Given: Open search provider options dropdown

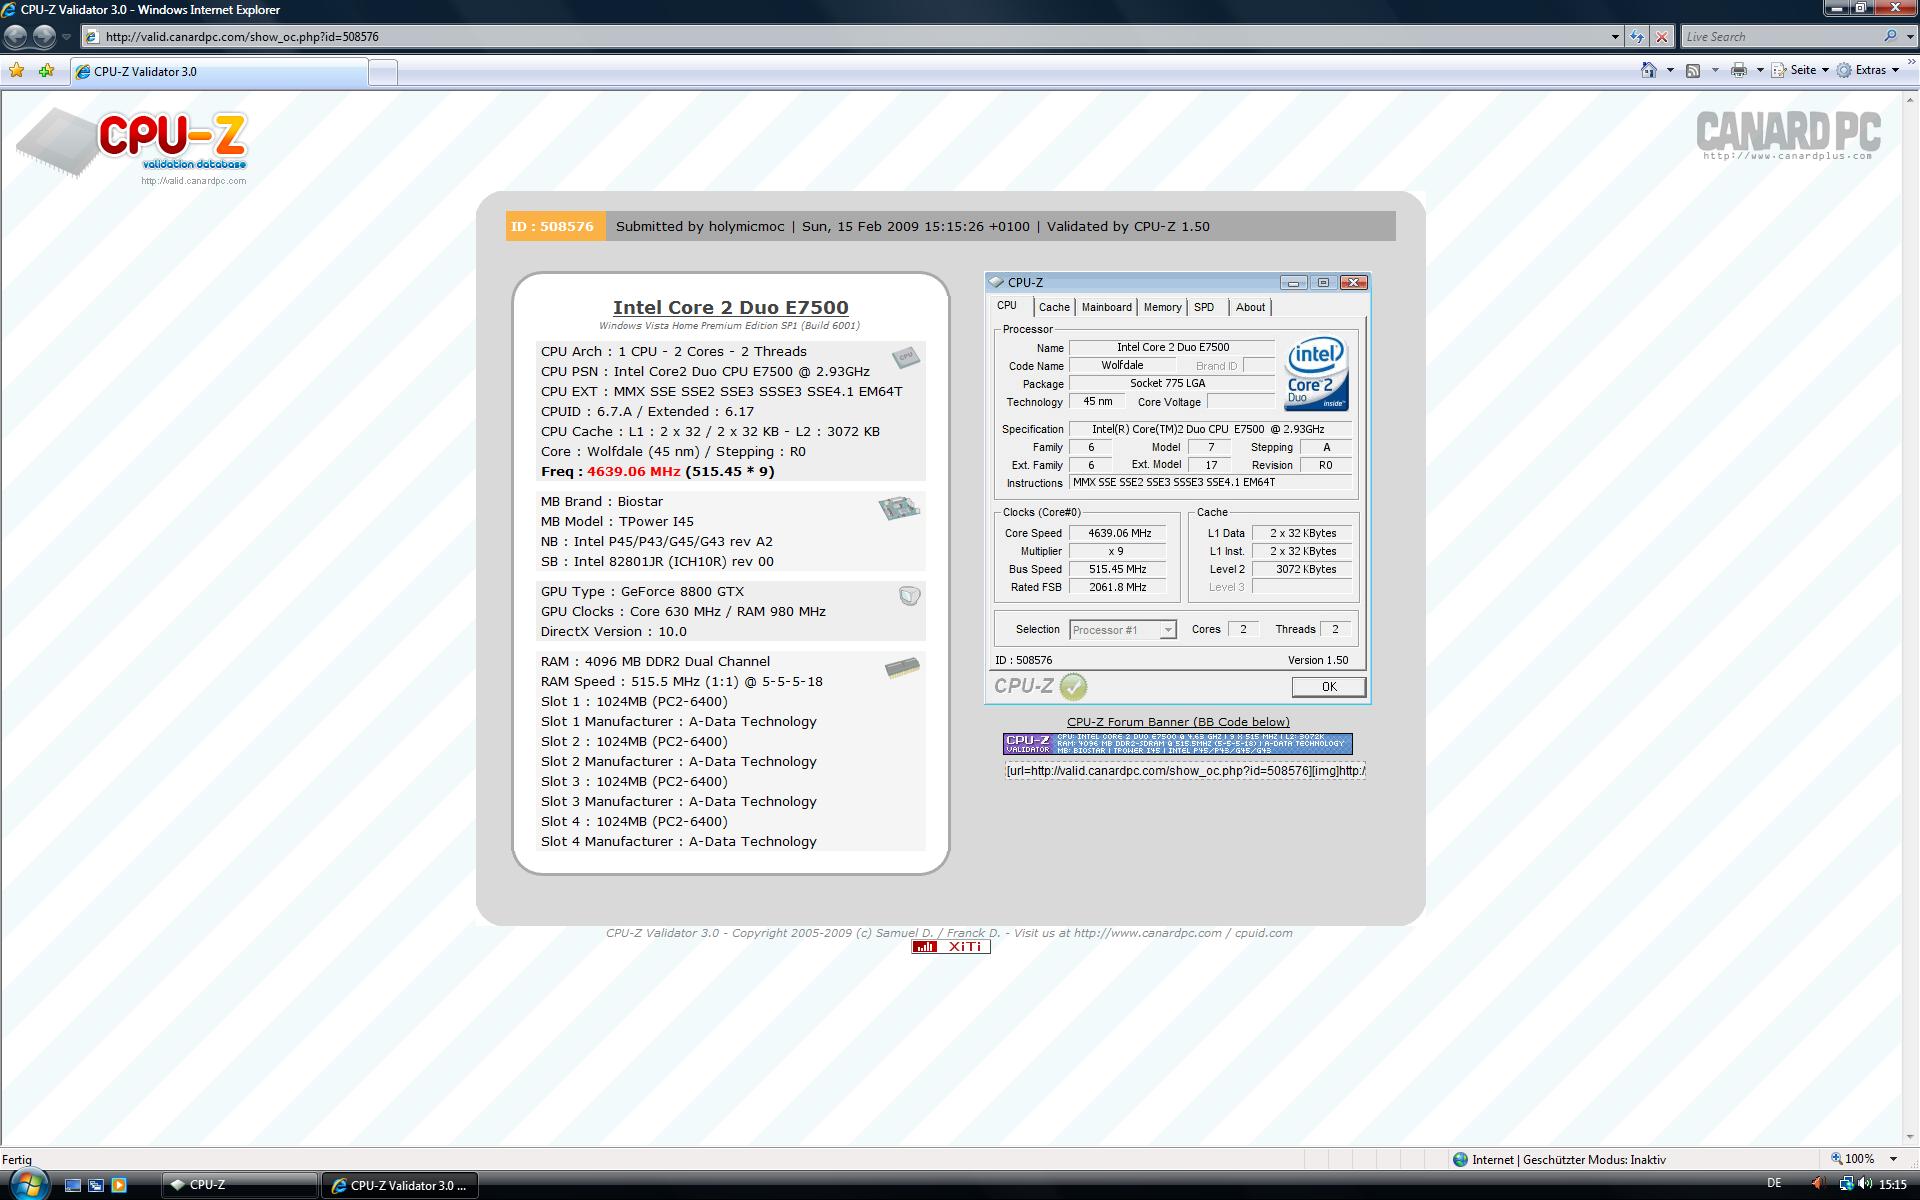Looking at the screenshot, I should pyautogui.click(x=1908, y=37).
